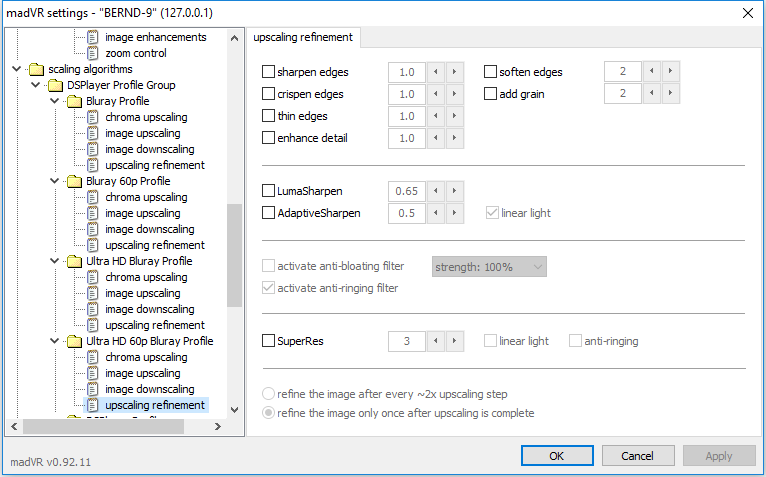Screen dimensions: 766x477
Task: Click image downscaling icon under Ultra HD Bluray Profile
Action: [92, 309]
